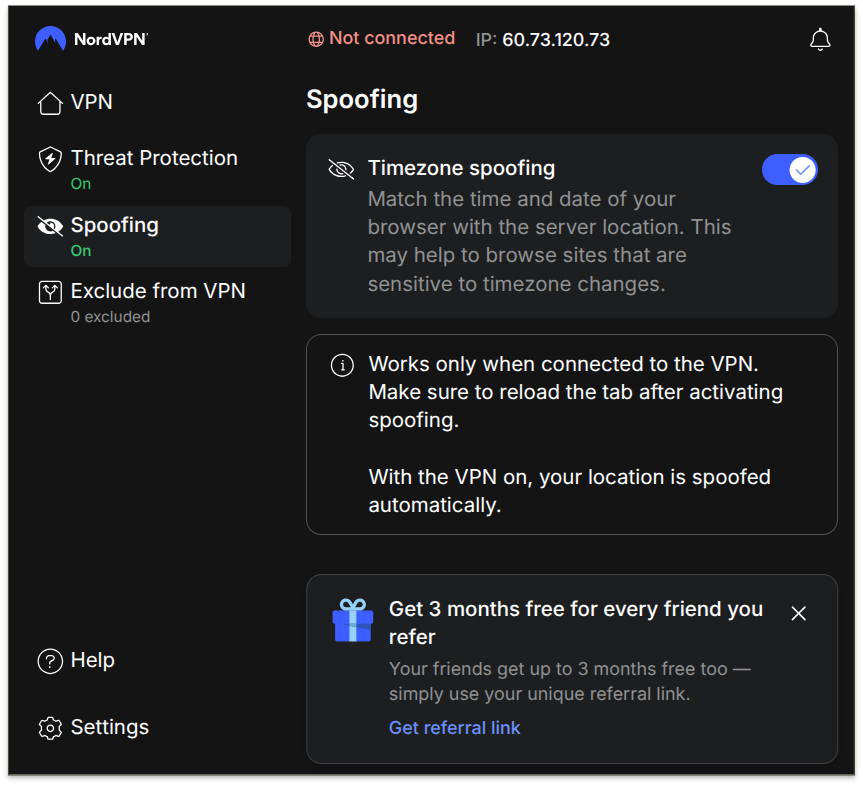Viewport: 863px width, 786px height.
Task: Select the Exclude from VPN menu label
Action: click(x=158, y=291)
